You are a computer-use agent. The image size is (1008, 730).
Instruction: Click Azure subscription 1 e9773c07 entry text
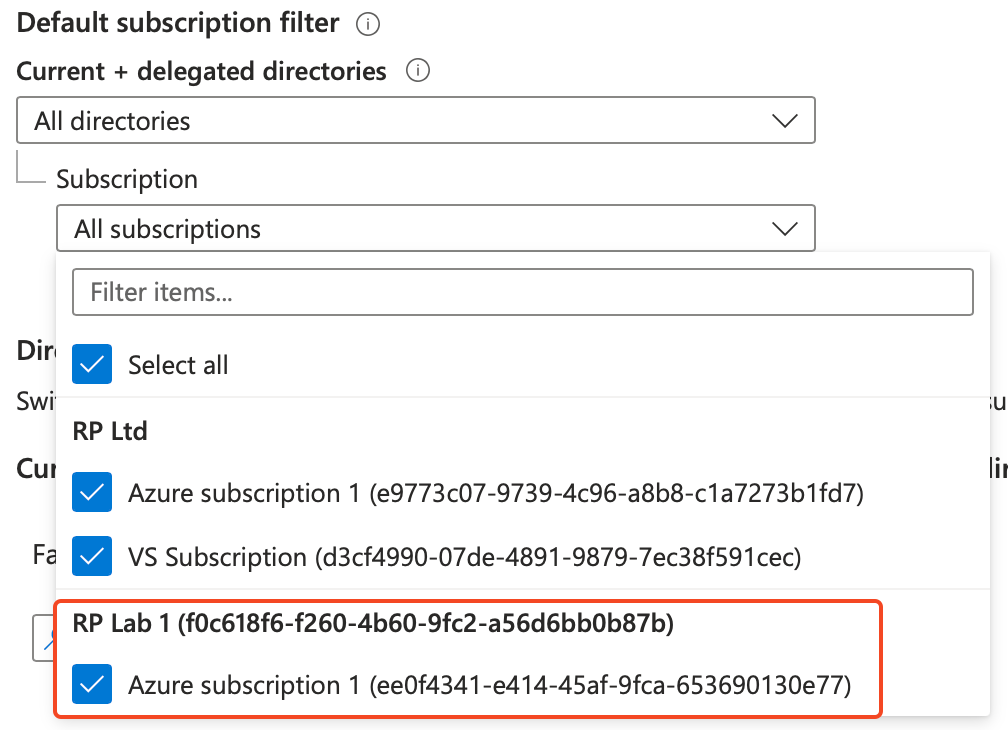[495, 493]
